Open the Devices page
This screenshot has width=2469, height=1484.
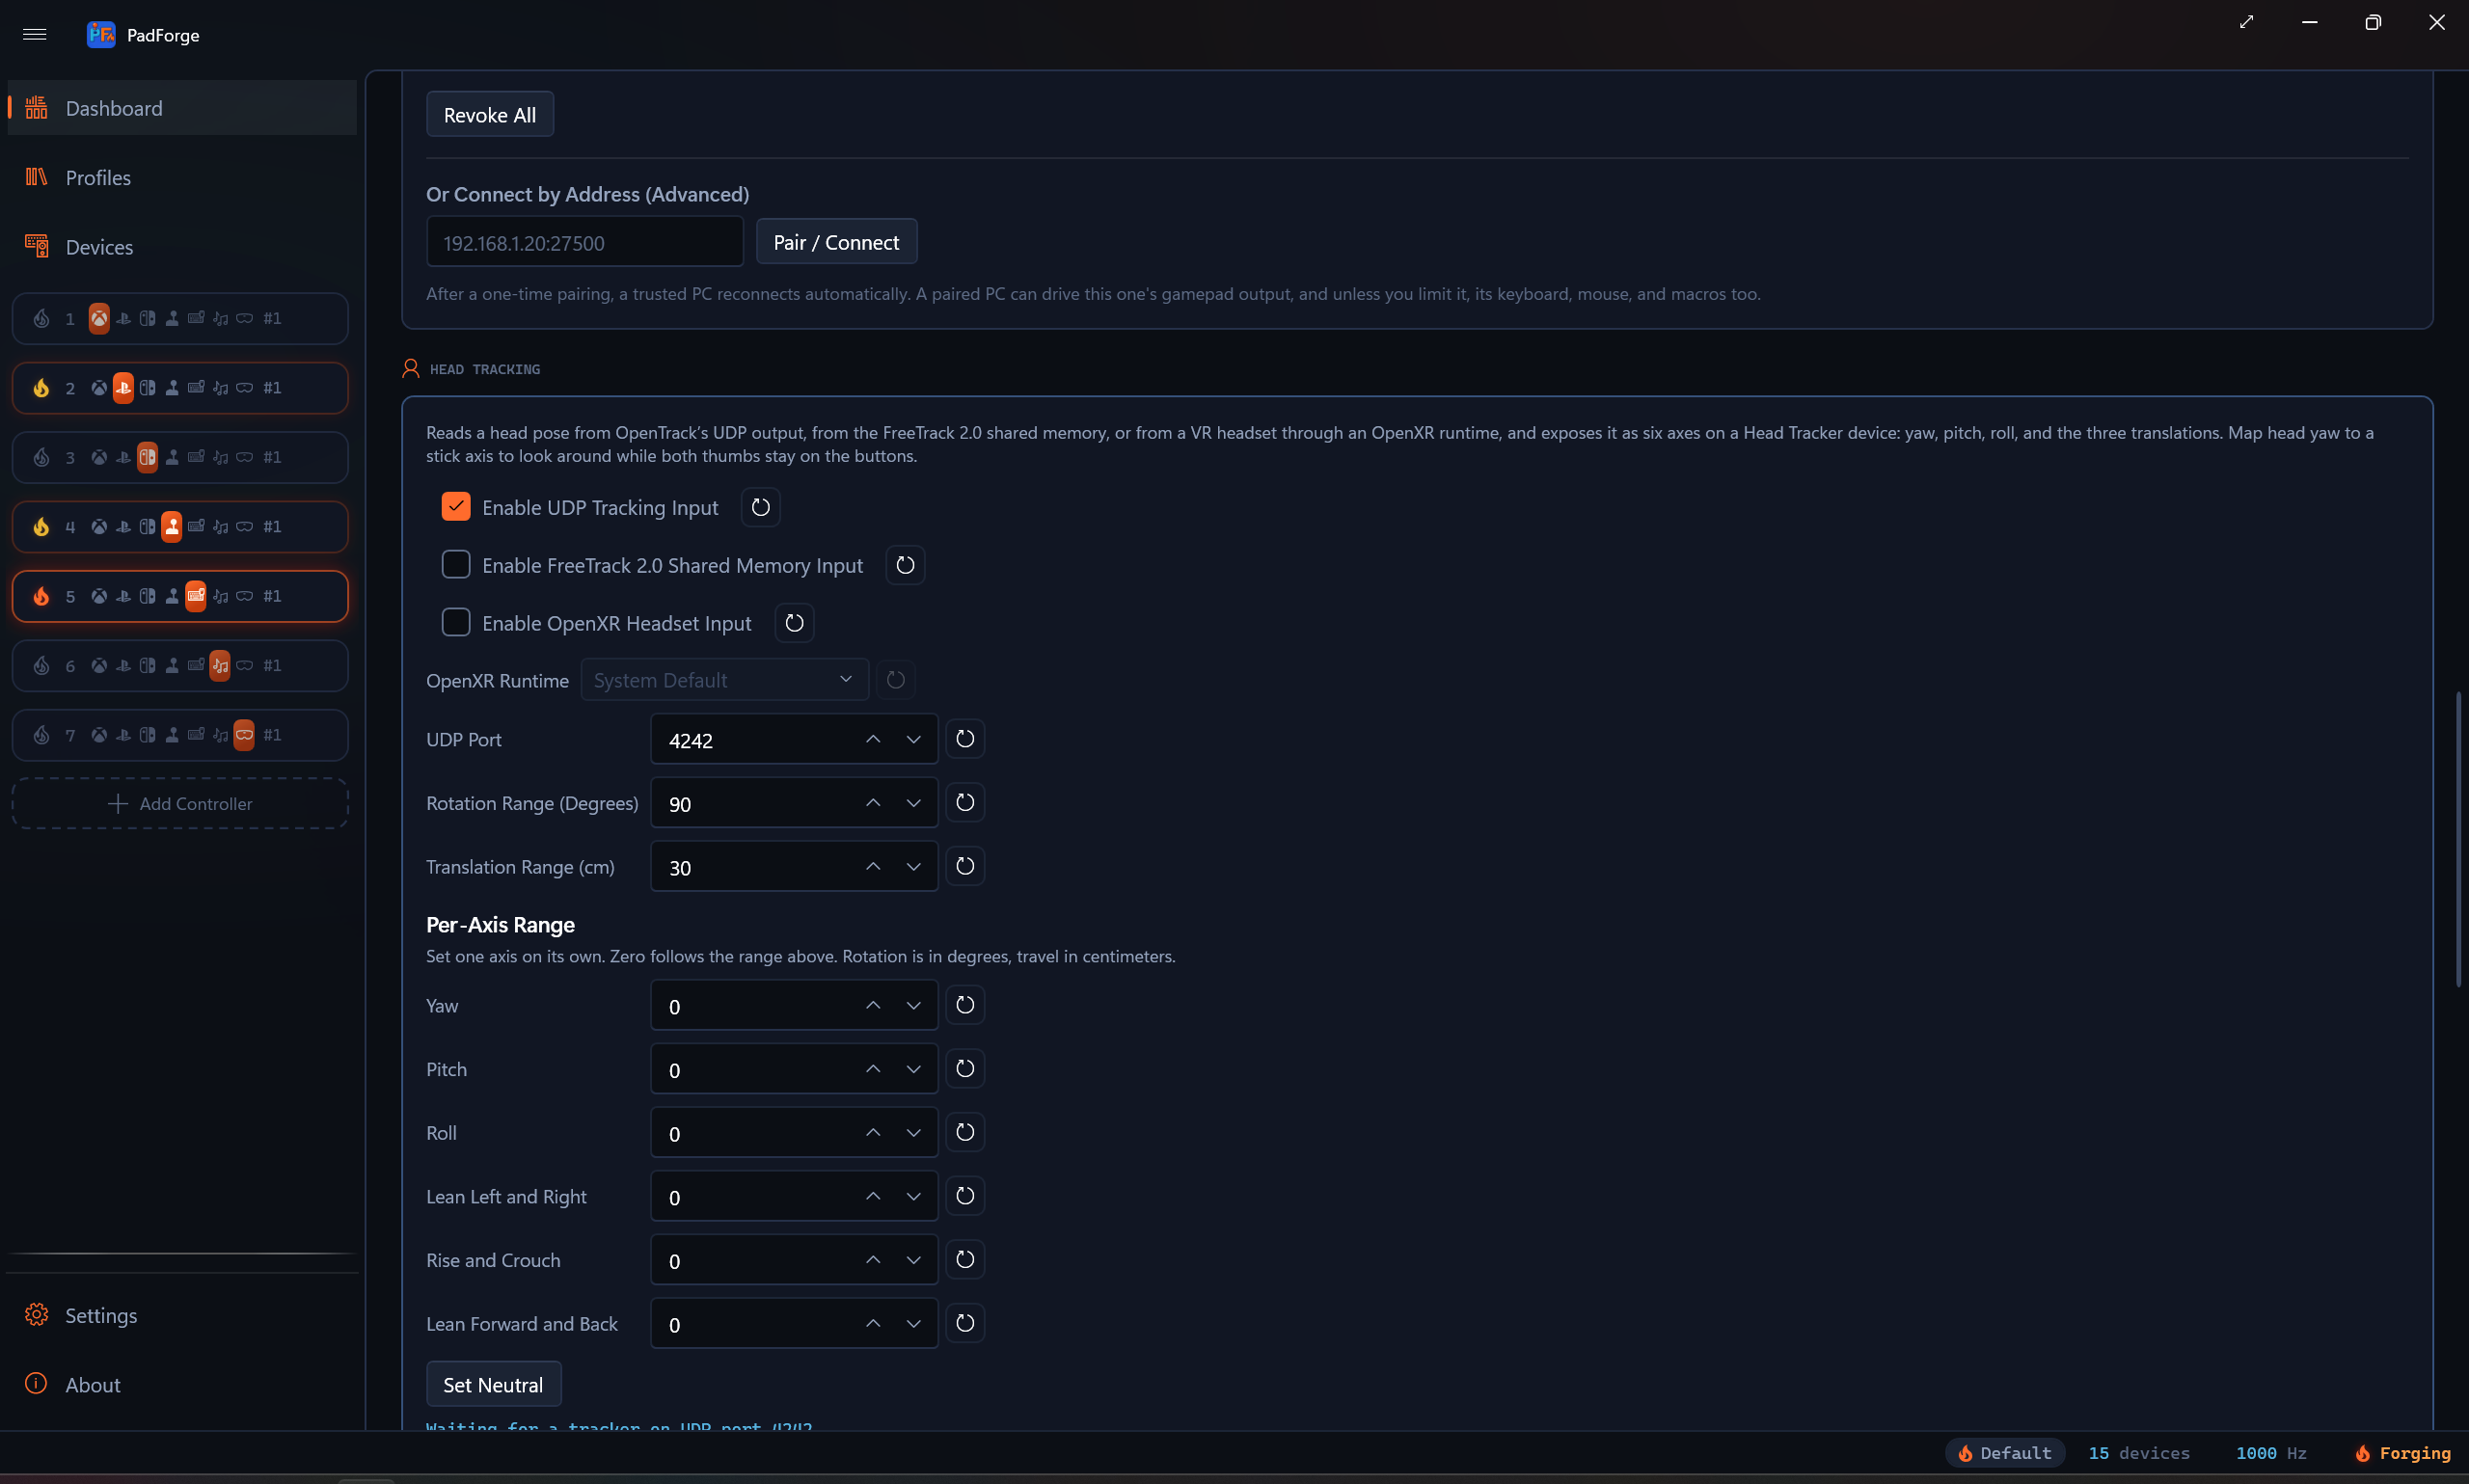(x=182, y=247)
